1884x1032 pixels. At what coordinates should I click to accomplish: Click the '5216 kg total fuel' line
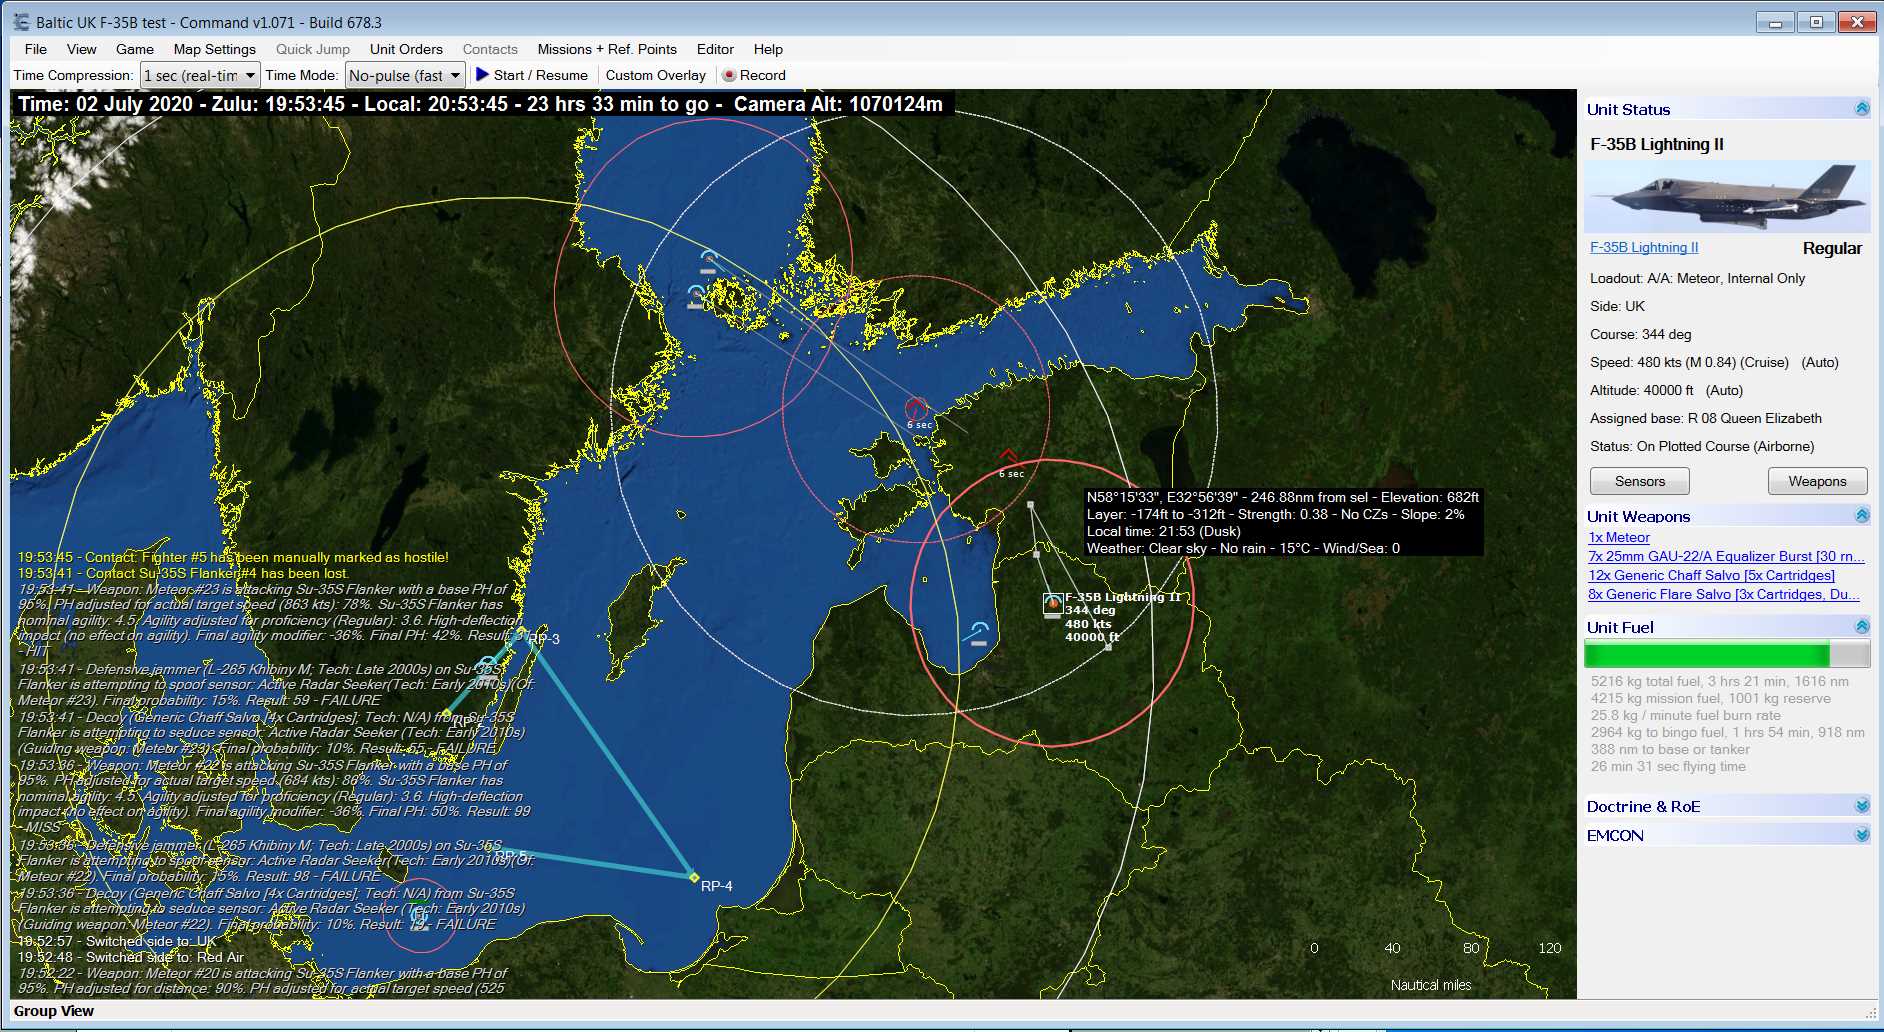[1720, 681]
